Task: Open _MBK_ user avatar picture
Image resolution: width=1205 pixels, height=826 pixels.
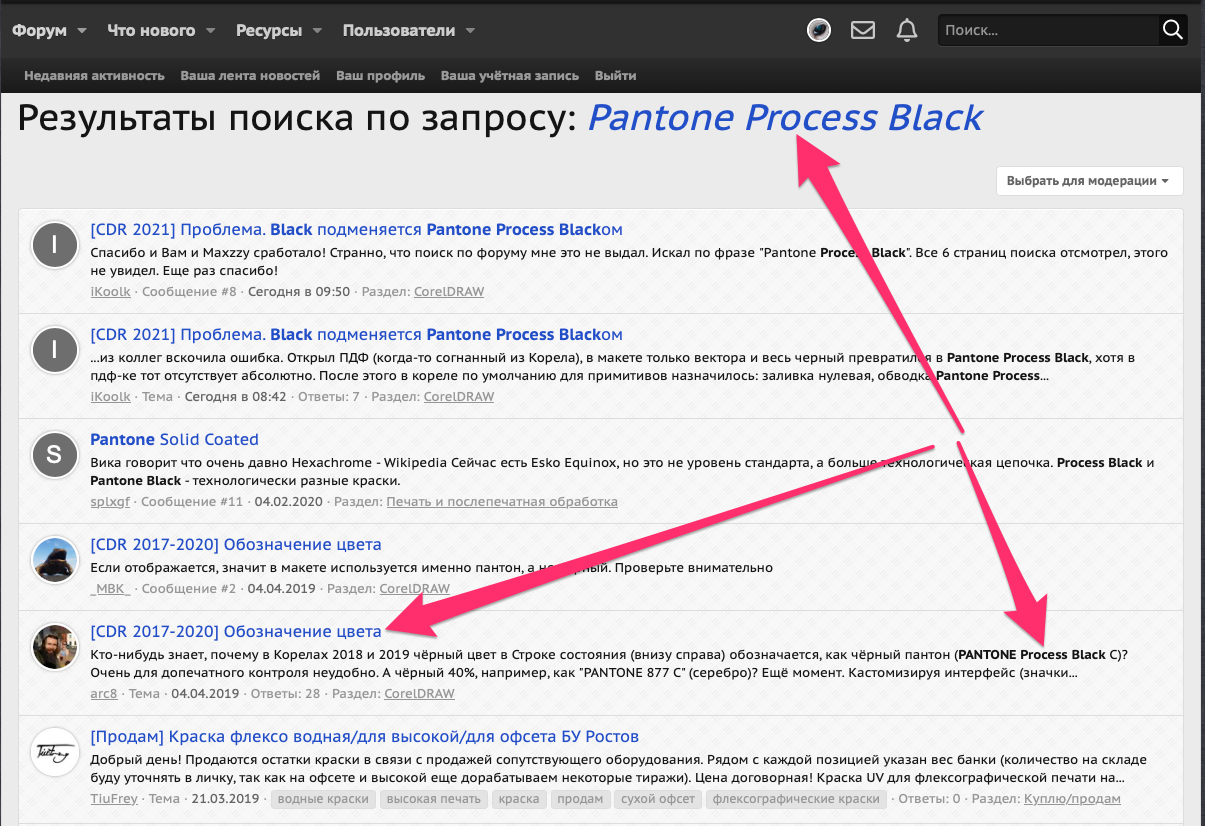Action: 55,560
